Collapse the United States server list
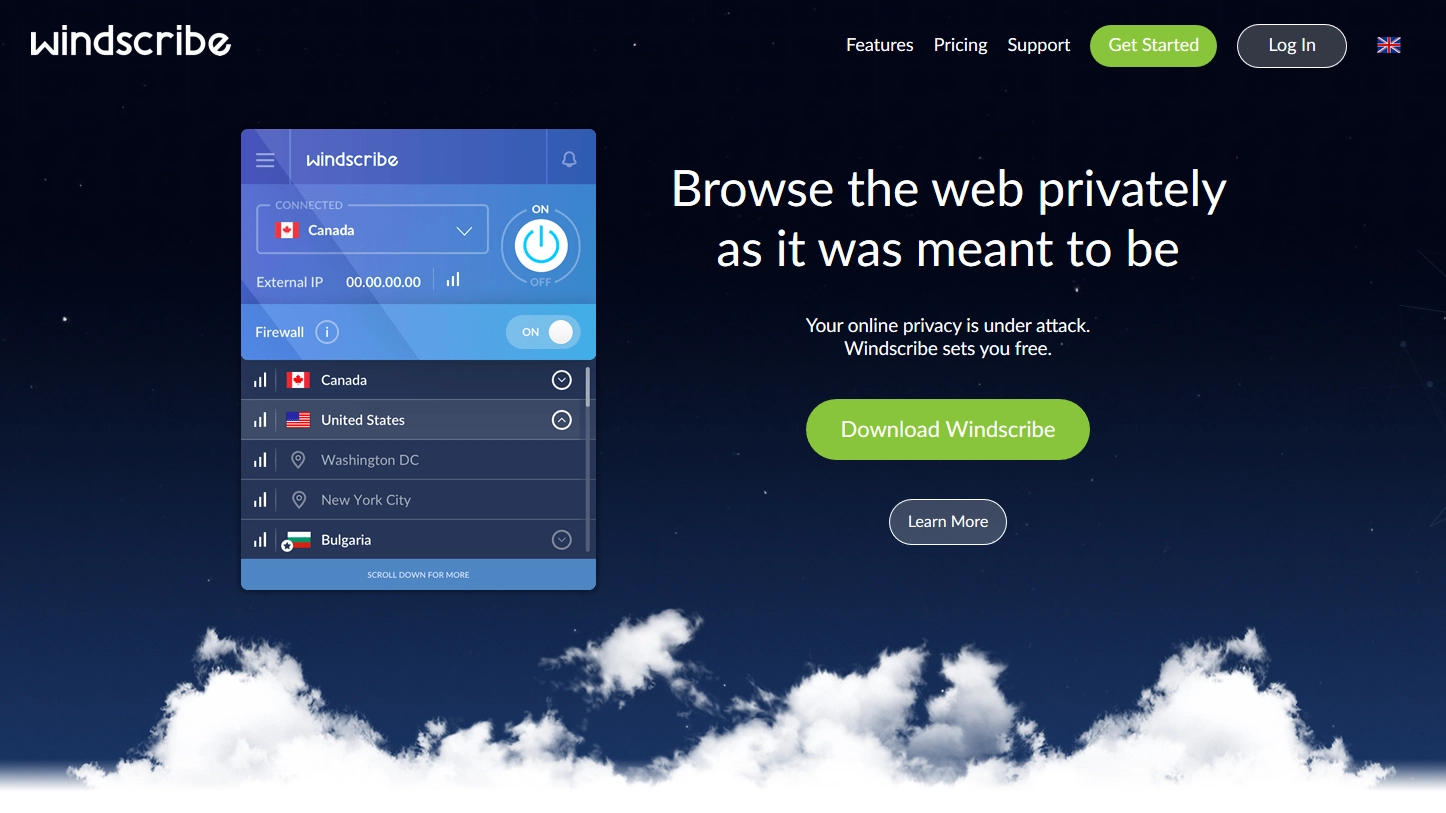 click(562, 420)
